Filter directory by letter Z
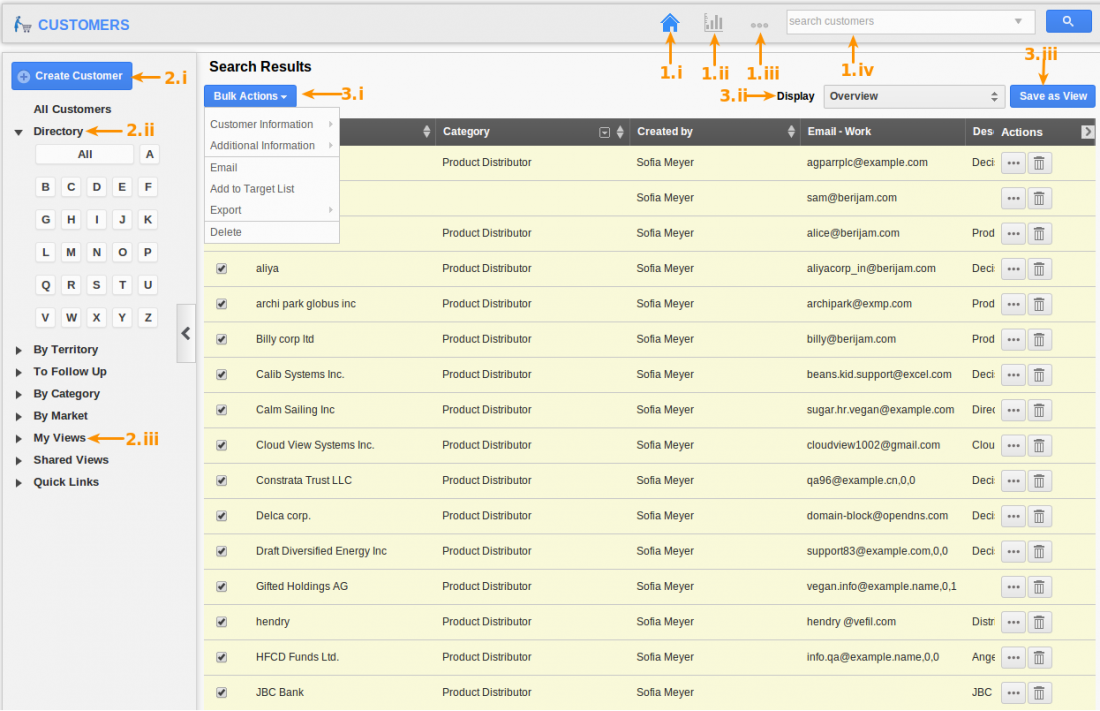The height and width of the screenshot is (711, 1100). (148, 317)
